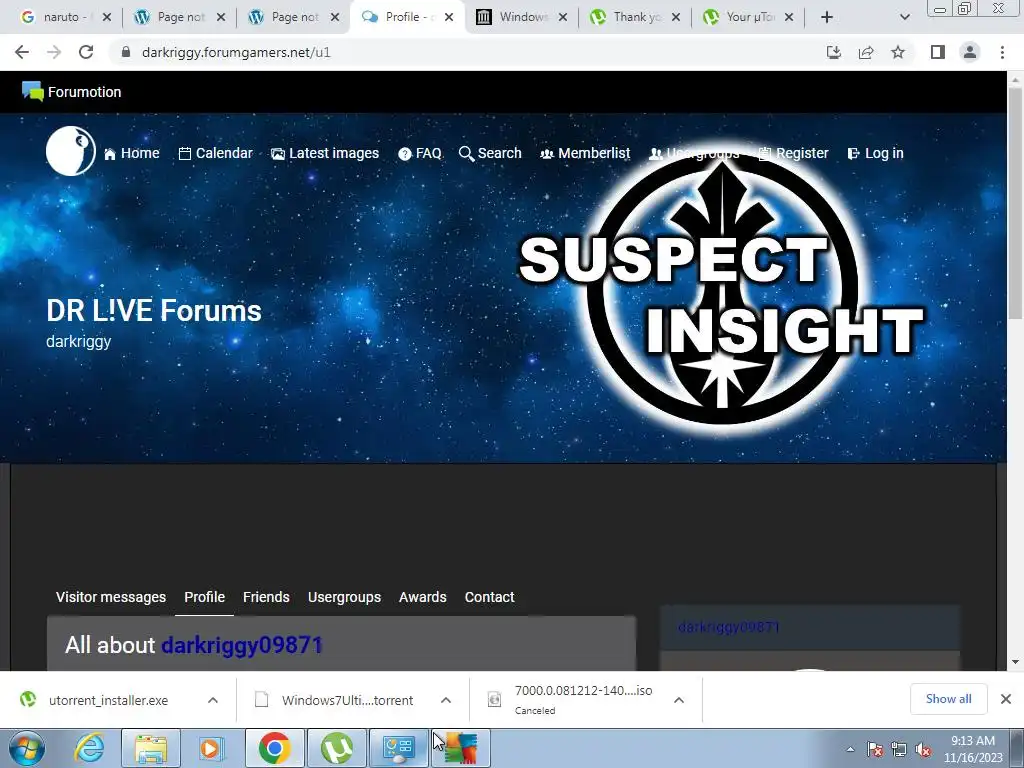Close the downloads bar
This screenshot has height=768, width=1024.
pos(1006,699)
